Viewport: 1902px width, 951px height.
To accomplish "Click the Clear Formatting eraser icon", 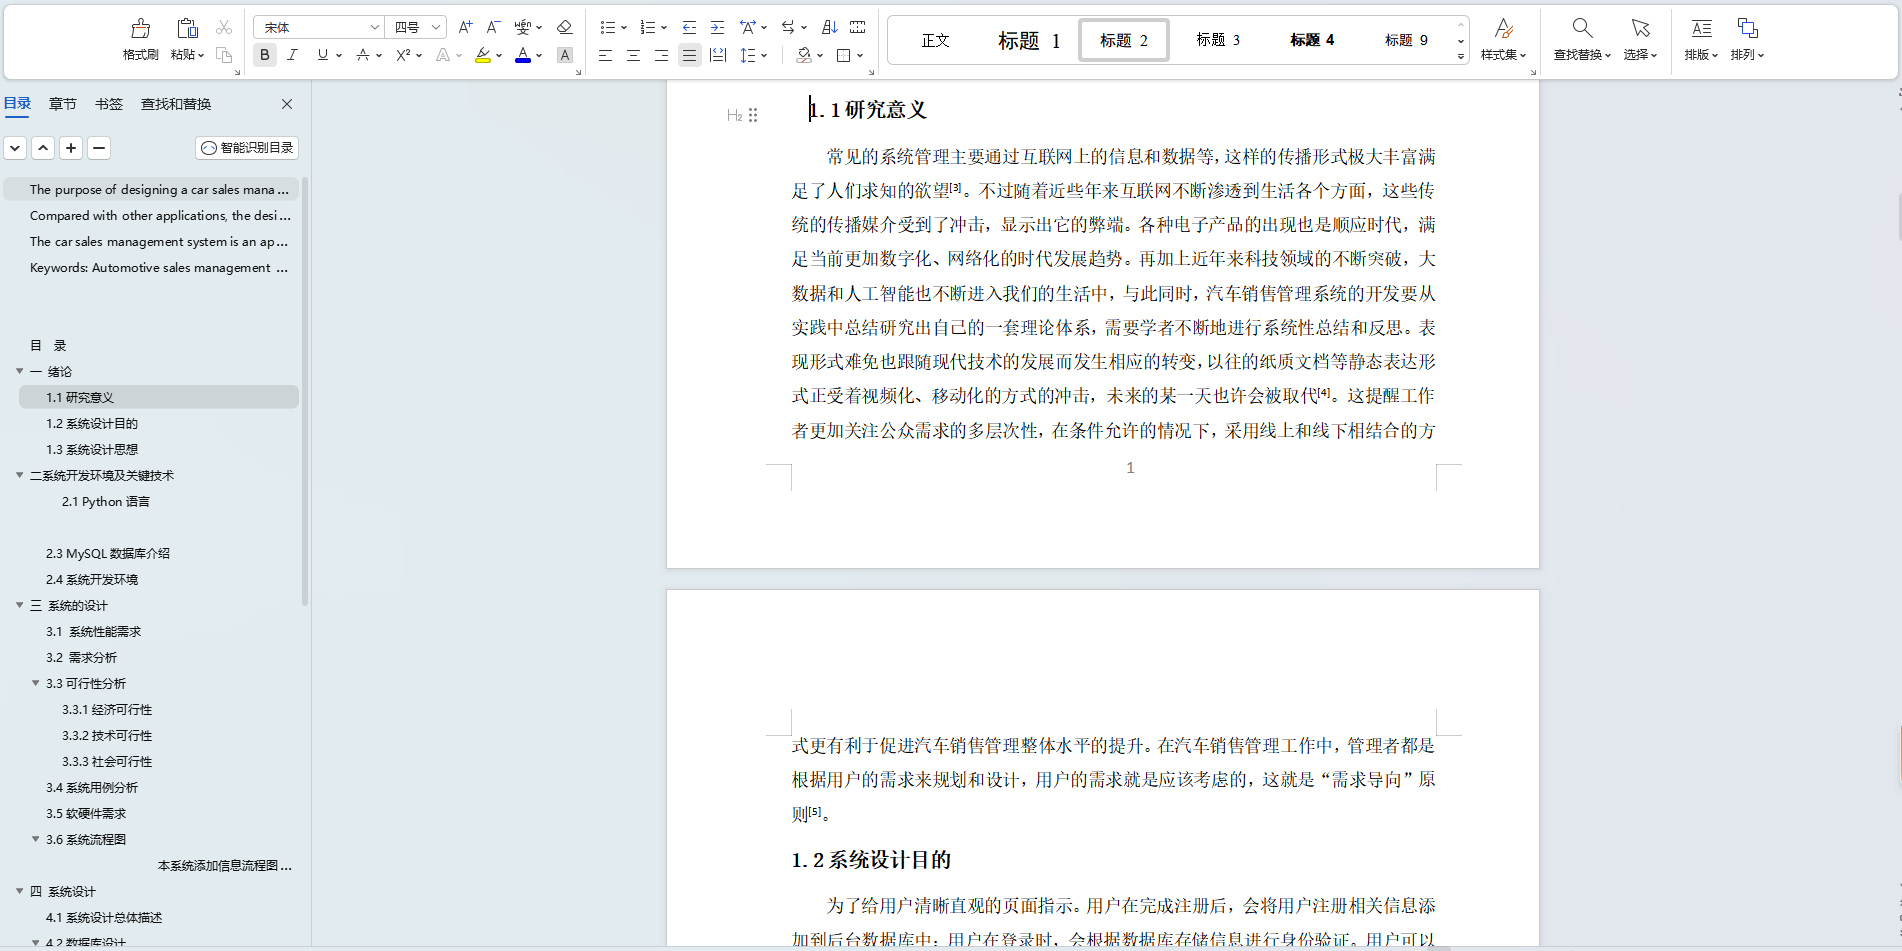I will (x=565, y=27).
